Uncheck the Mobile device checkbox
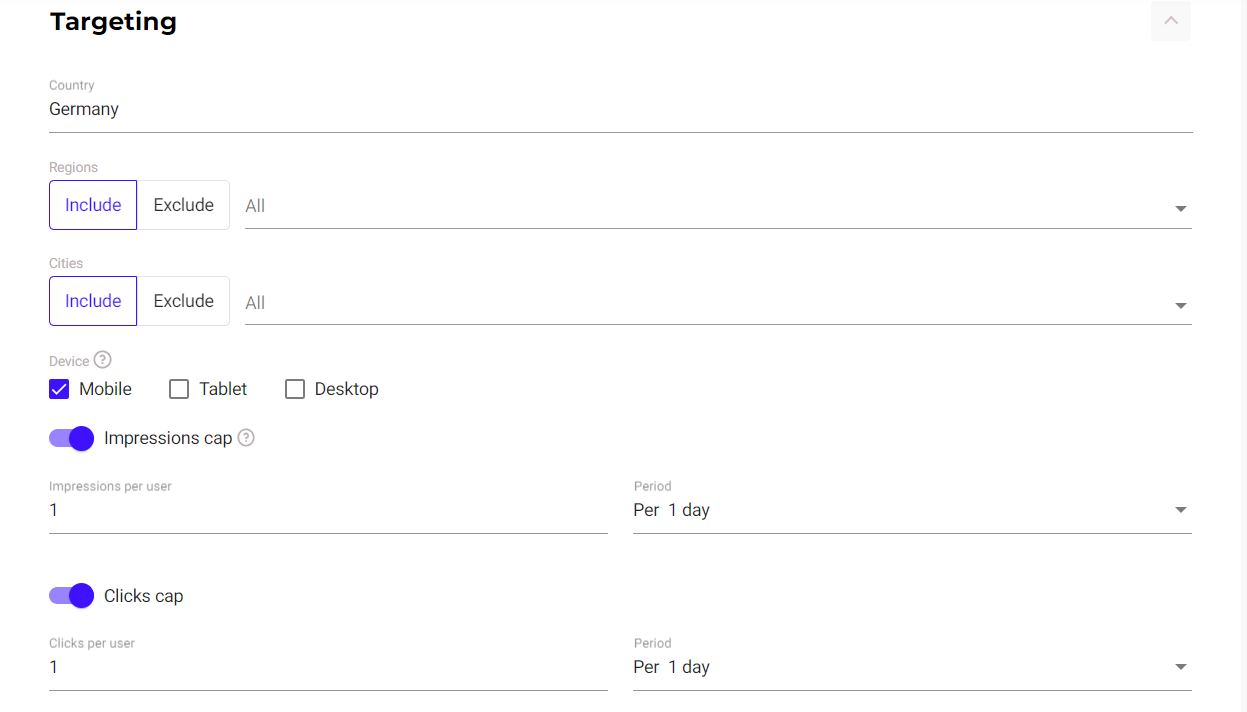This screenshot has height=712, width=1247. 59,389
